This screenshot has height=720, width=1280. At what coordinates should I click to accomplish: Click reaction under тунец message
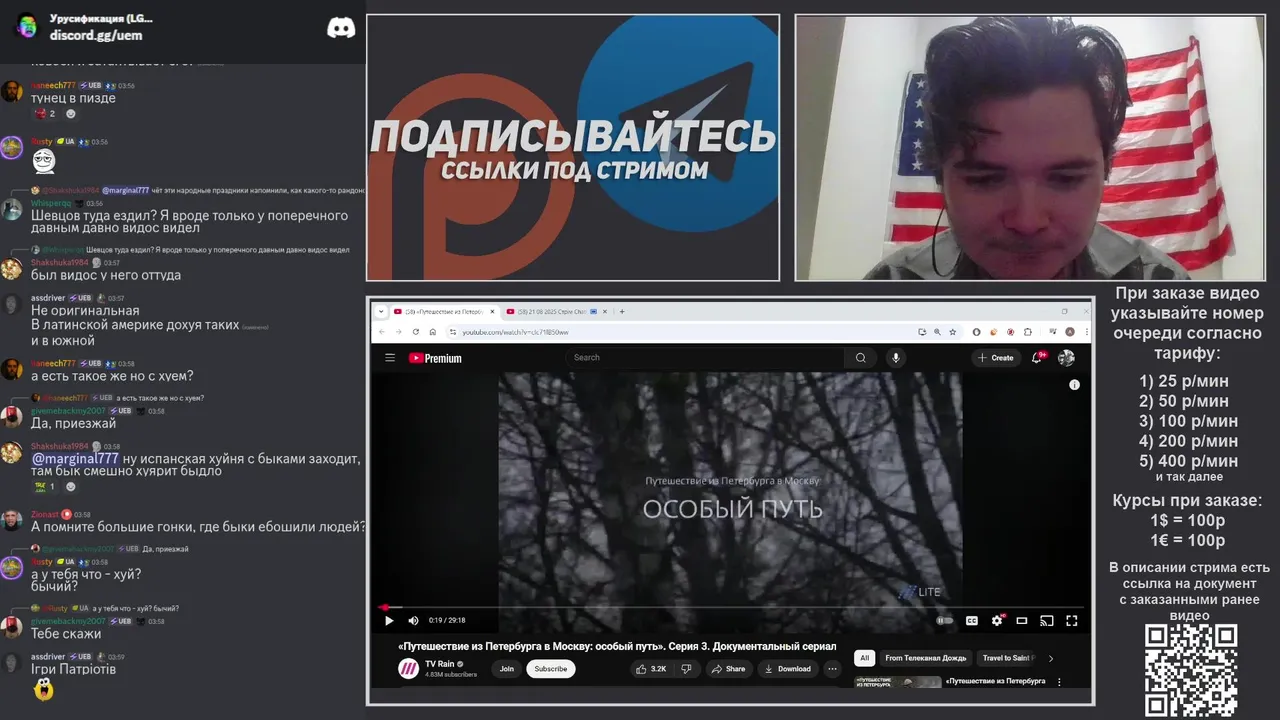coord(46,113)
